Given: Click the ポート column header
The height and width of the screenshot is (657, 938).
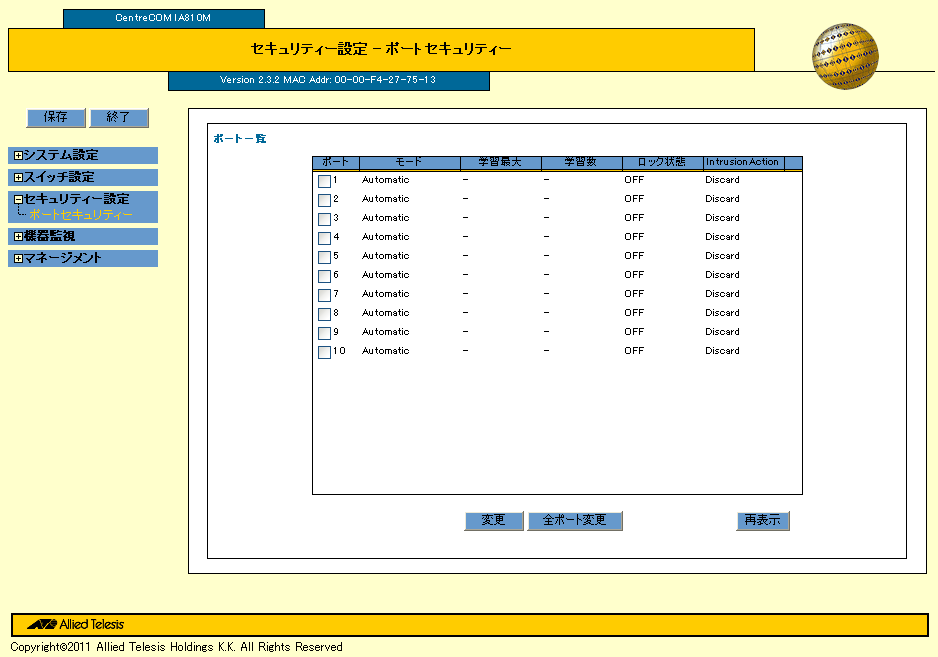Looking at the screenshot, I should (336, 162).
